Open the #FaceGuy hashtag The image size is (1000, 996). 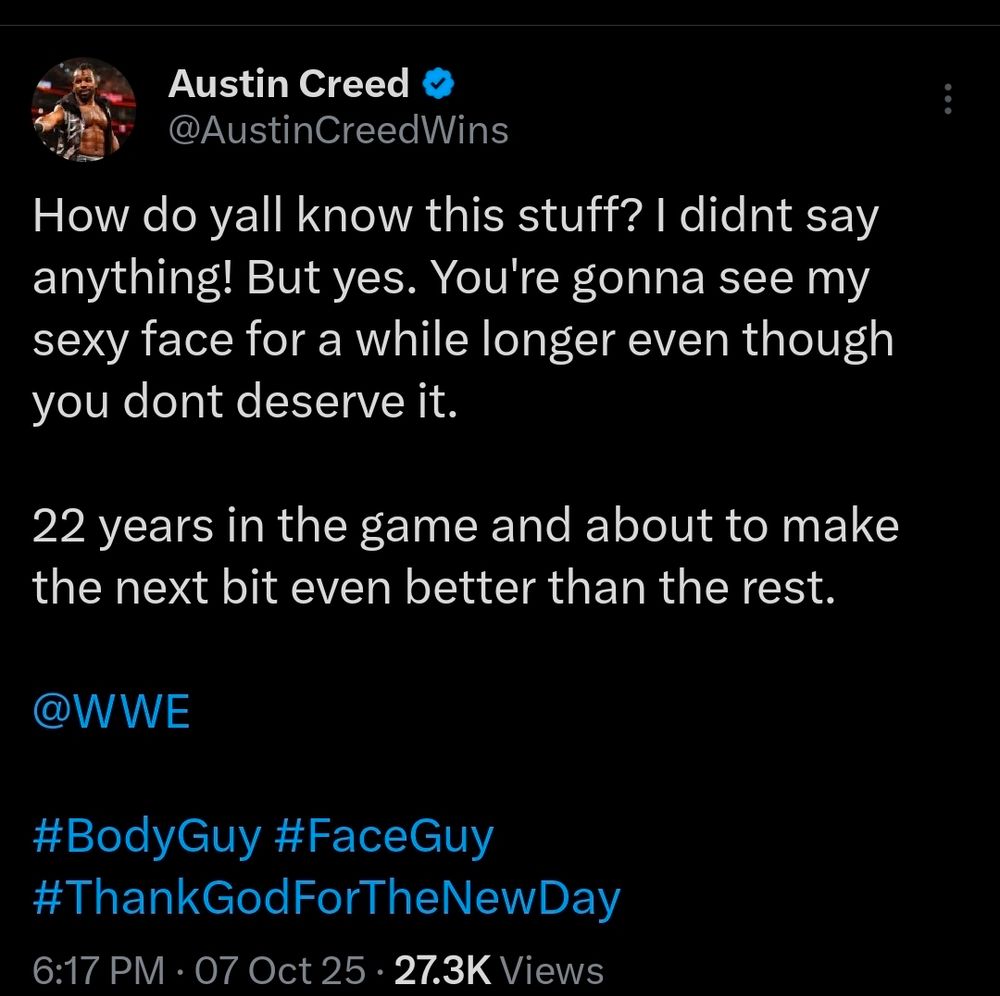[383, 836]
